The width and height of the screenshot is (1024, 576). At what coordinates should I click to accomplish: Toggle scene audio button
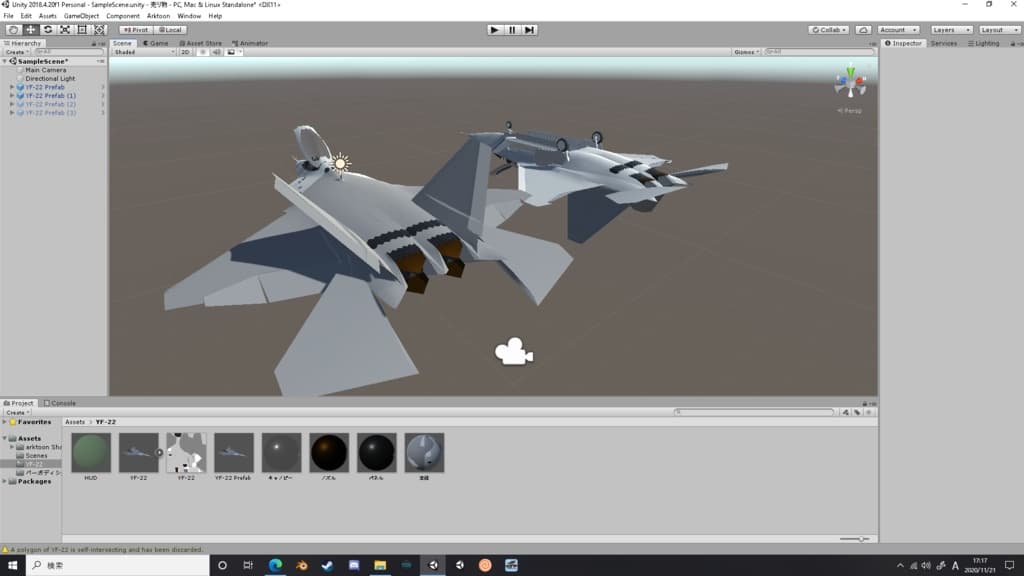tap(216, 52)
